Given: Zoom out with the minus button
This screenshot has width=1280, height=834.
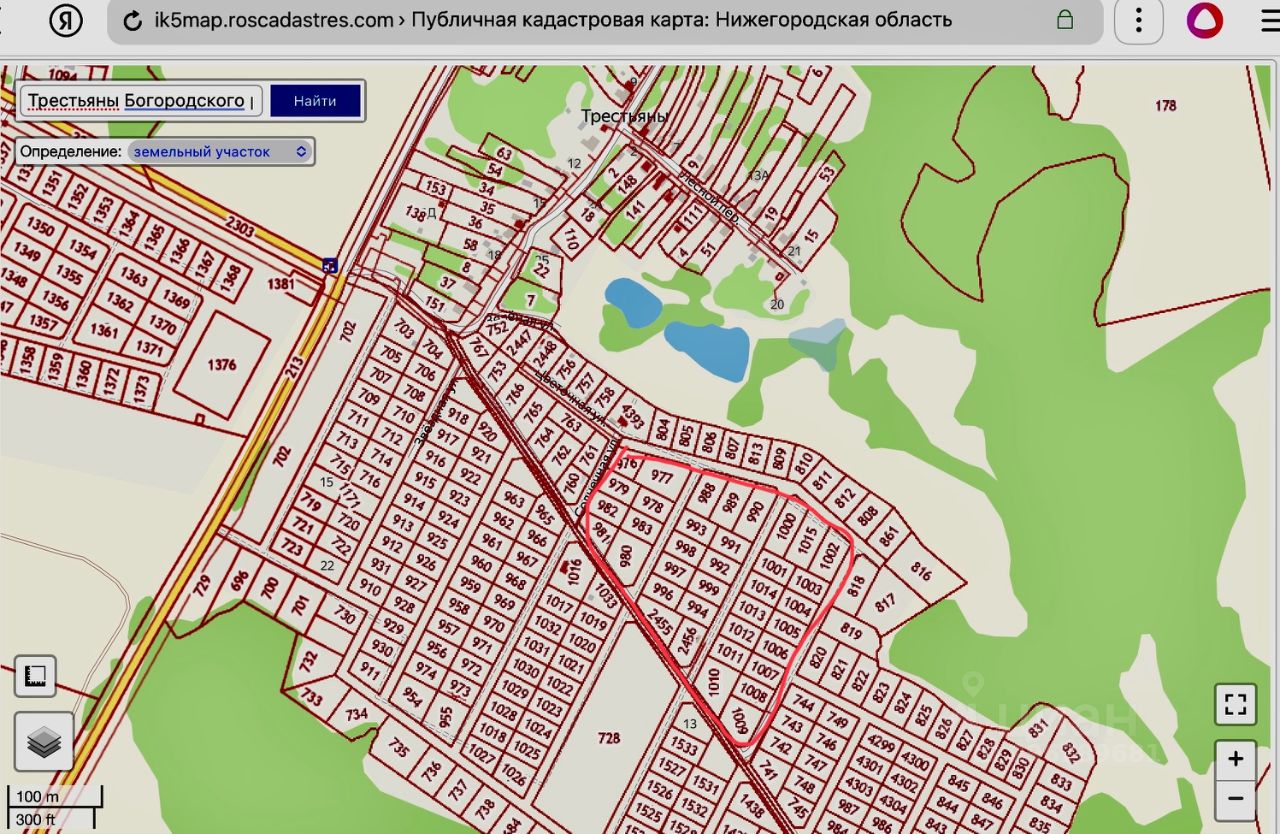Looking at the screenshot, I should 1235,798.
